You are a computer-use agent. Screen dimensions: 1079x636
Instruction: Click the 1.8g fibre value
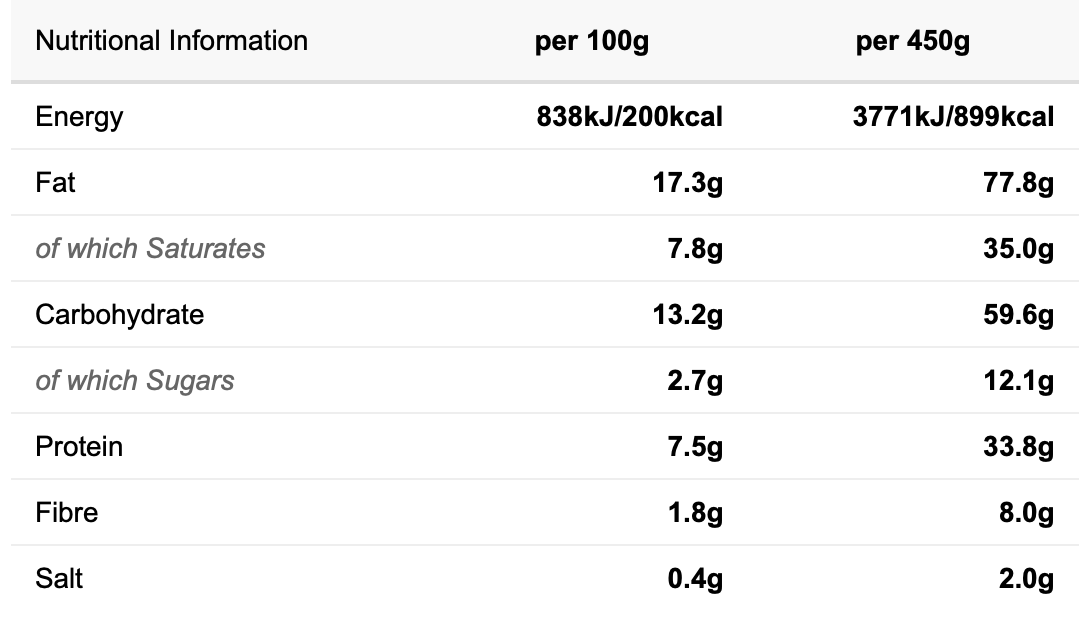[695, 514]
